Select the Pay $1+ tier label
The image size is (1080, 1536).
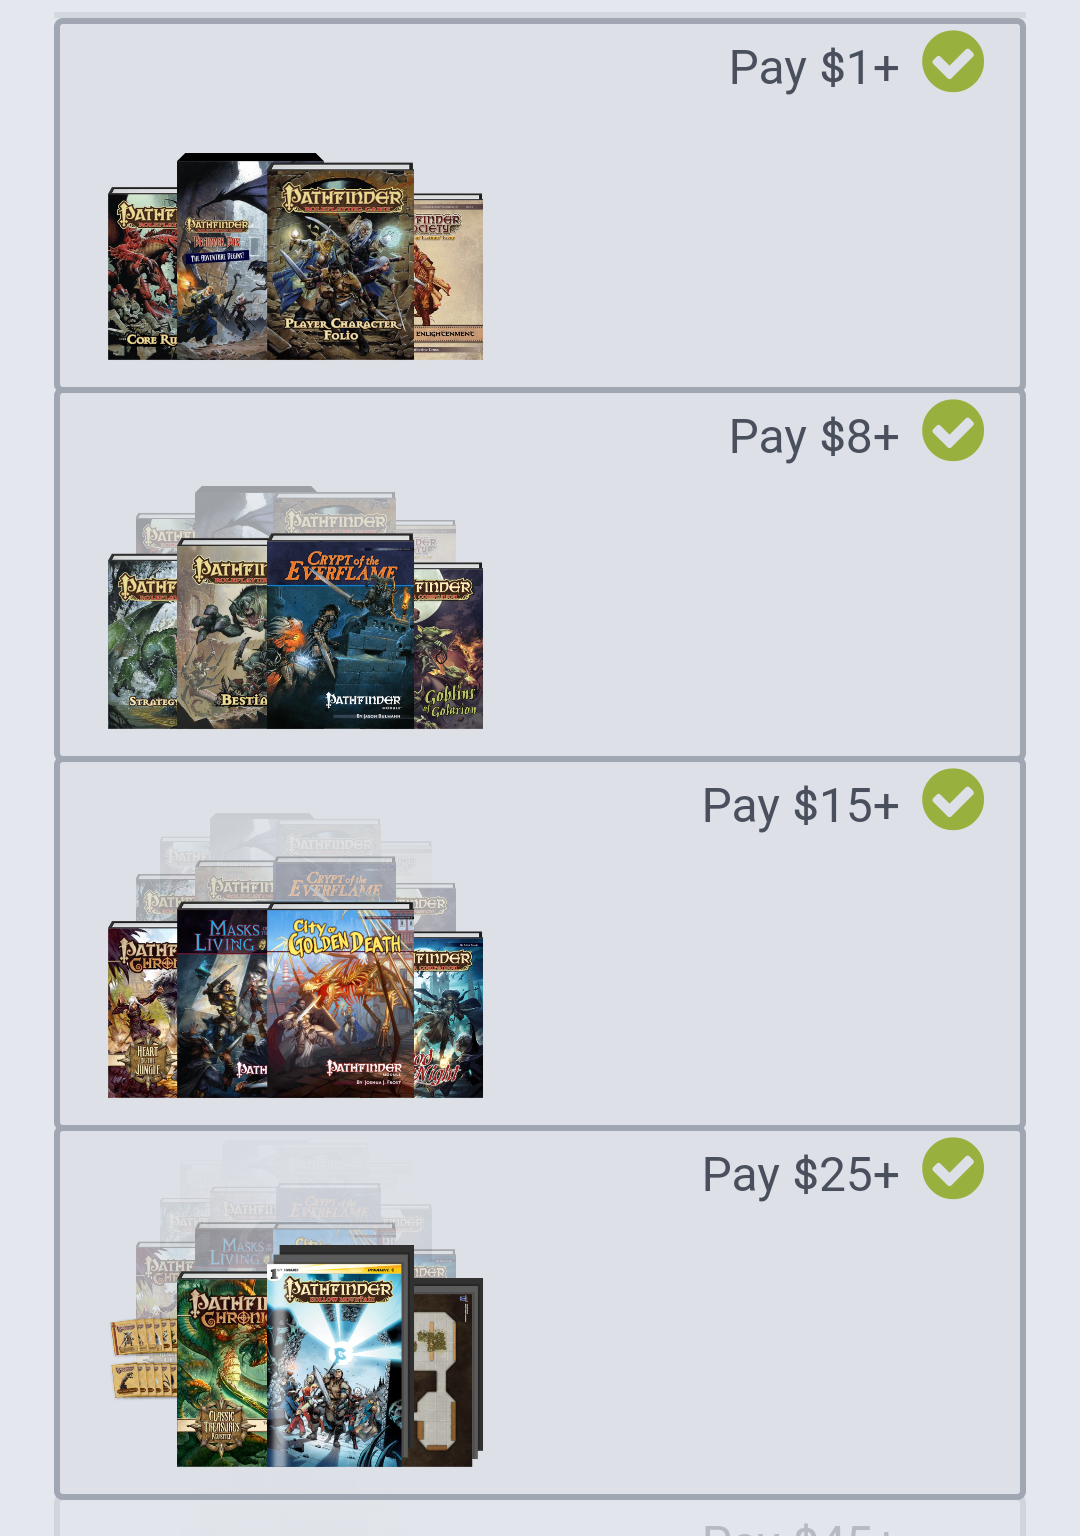(x=814, y=68)
